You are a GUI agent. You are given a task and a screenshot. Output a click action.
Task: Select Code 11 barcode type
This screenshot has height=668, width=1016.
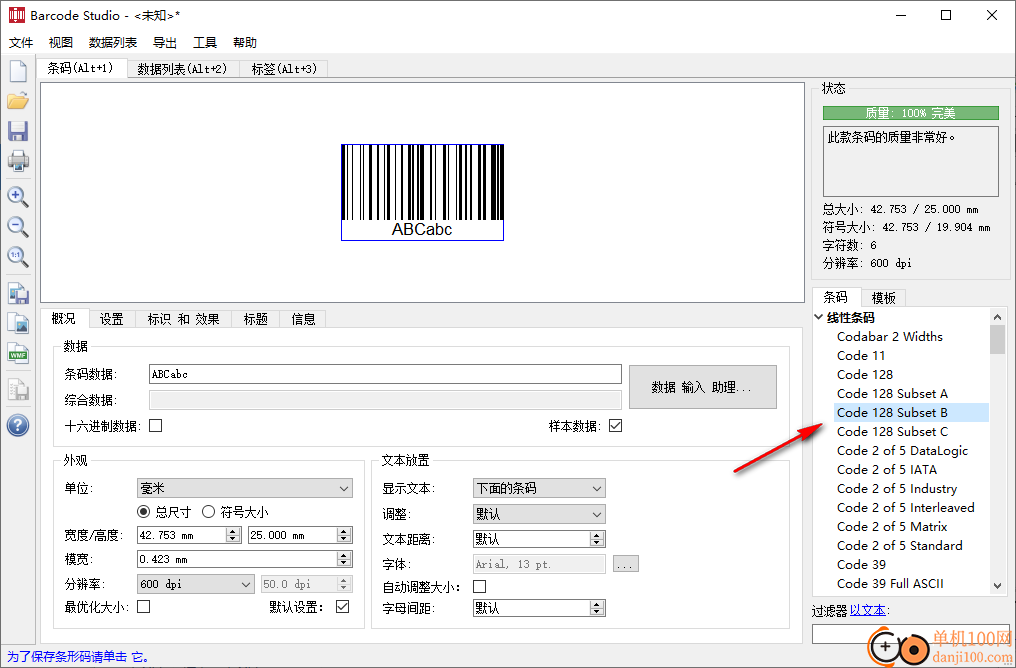(860, 355)
